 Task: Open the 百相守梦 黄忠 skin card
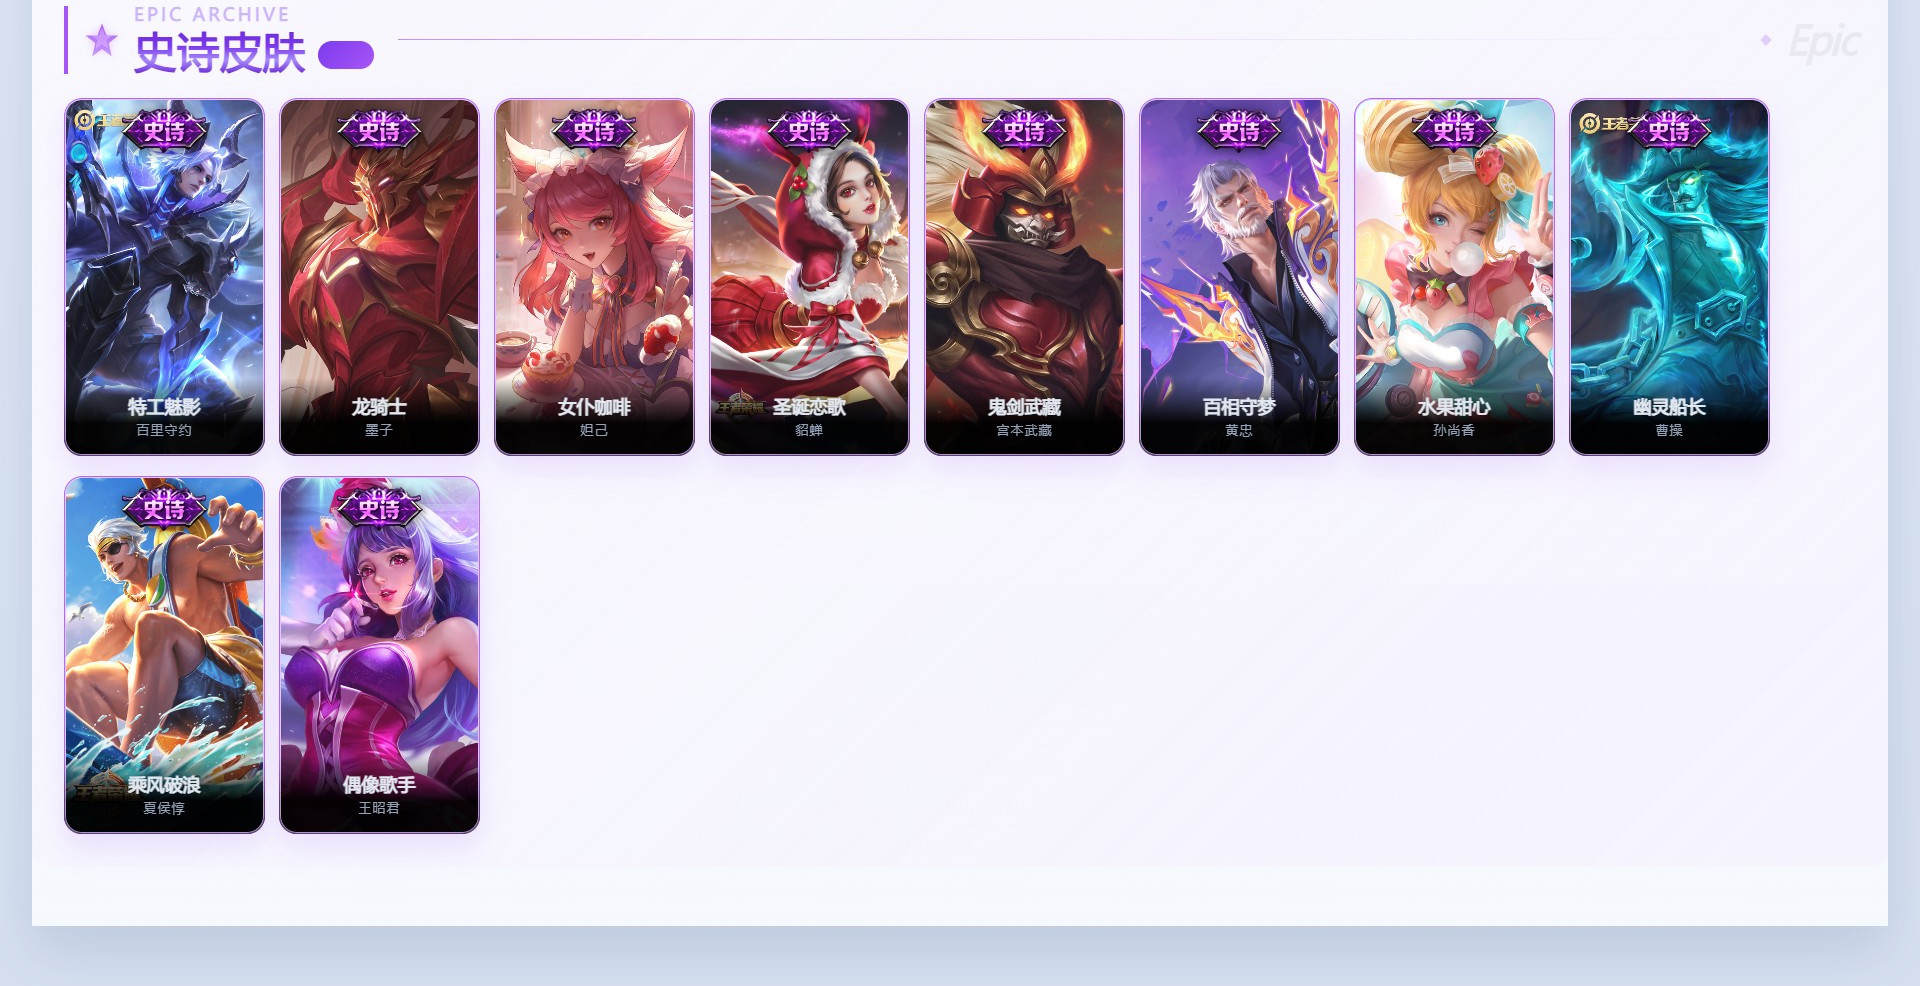(1239, 277)
